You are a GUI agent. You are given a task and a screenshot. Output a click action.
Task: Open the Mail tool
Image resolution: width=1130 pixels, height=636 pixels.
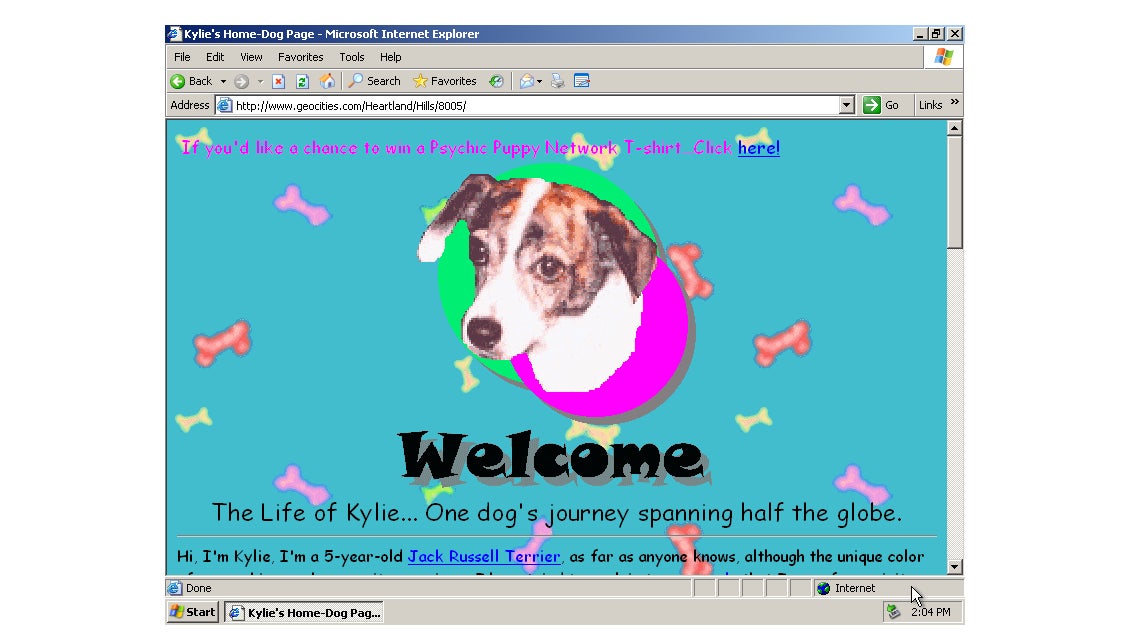[525, 81]
